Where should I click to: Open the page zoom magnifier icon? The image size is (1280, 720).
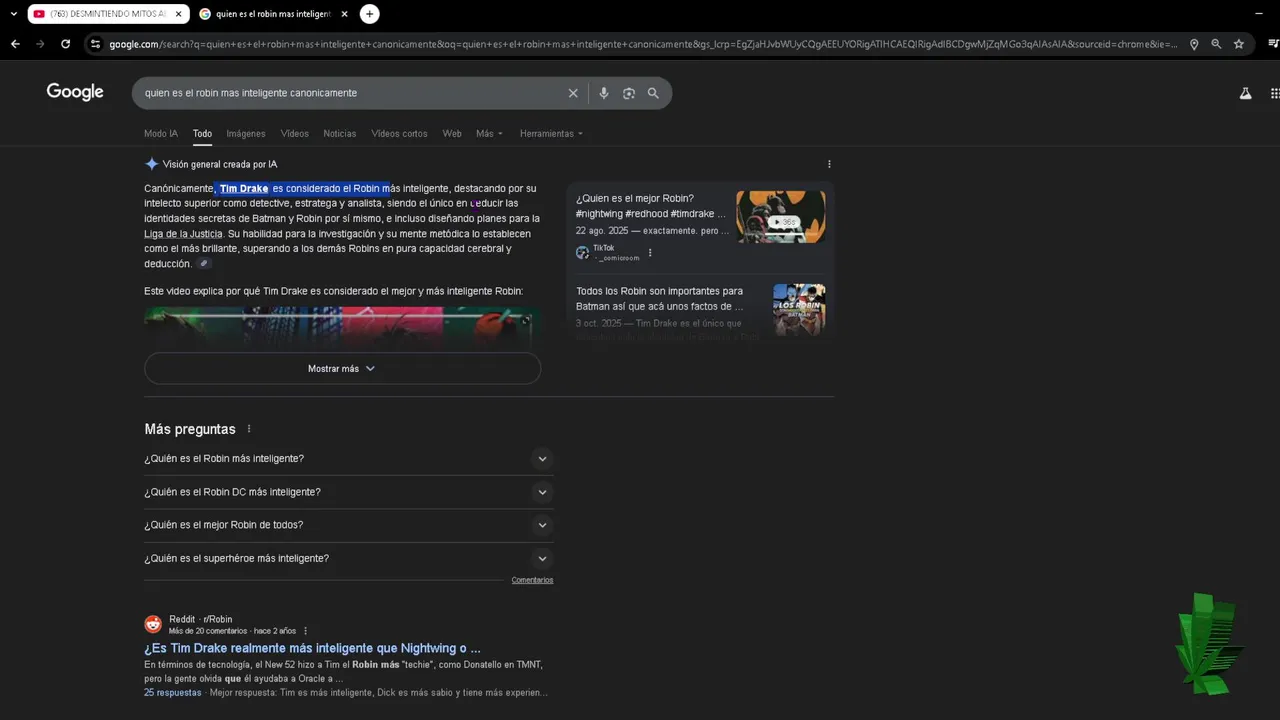pyautogui.click(x=1216, y=44)
